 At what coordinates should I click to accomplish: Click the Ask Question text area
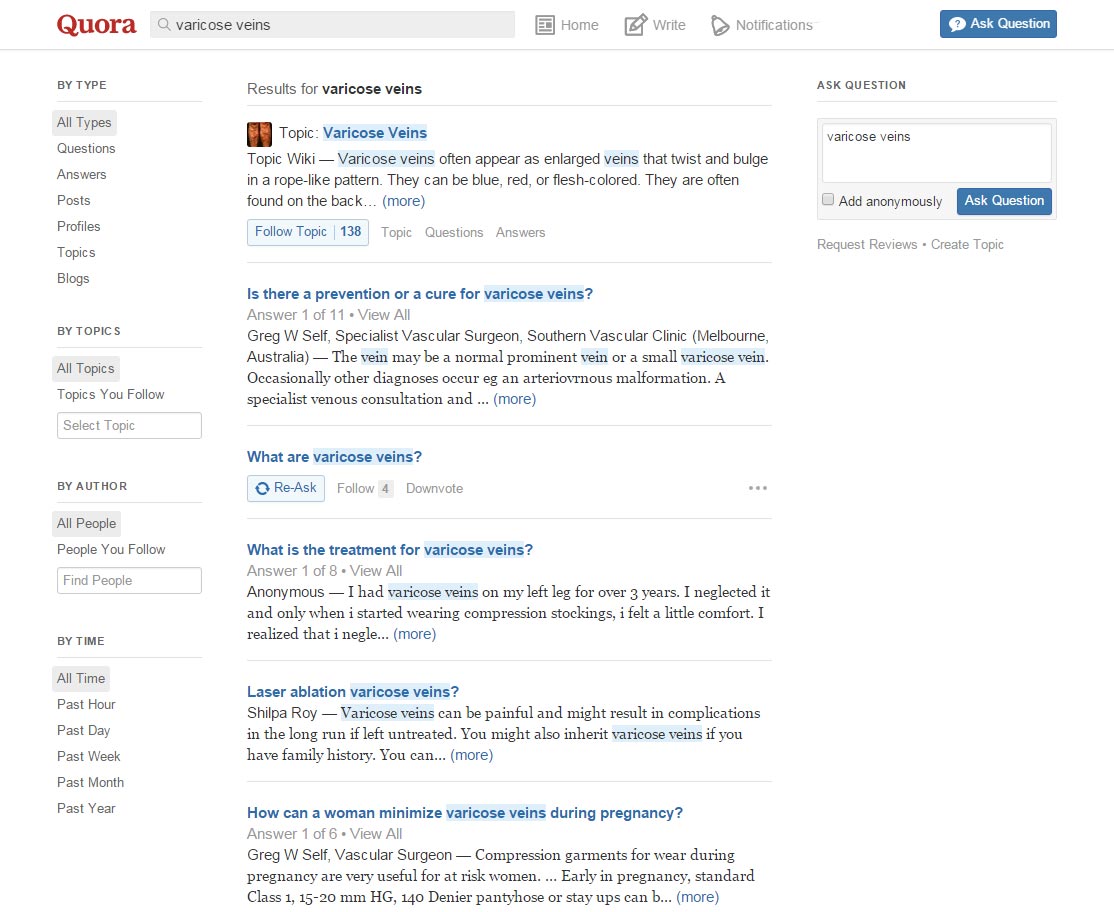[x=936, y=153]
